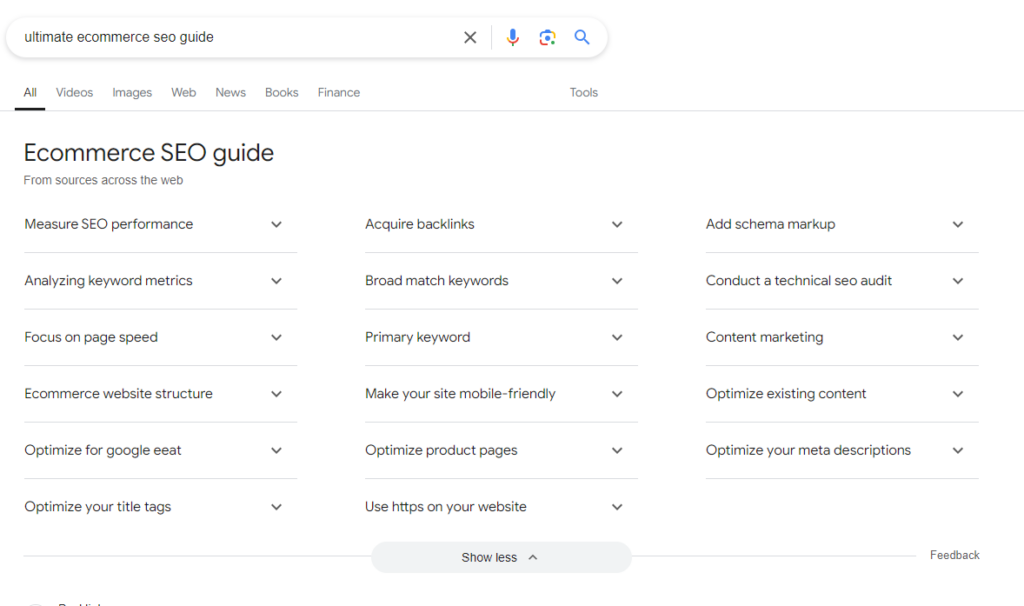Click the Optimize your title tags text
The image size is (1024, 606).
(x=98, y=507)
